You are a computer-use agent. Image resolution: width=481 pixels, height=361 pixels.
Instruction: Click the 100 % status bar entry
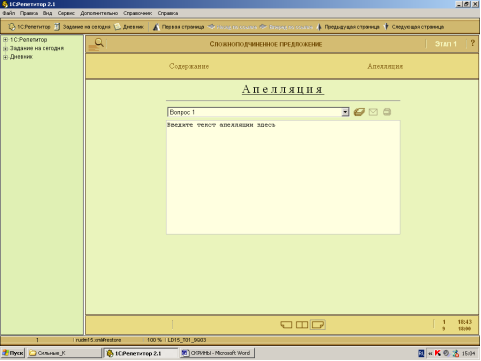tap(154, 340)
